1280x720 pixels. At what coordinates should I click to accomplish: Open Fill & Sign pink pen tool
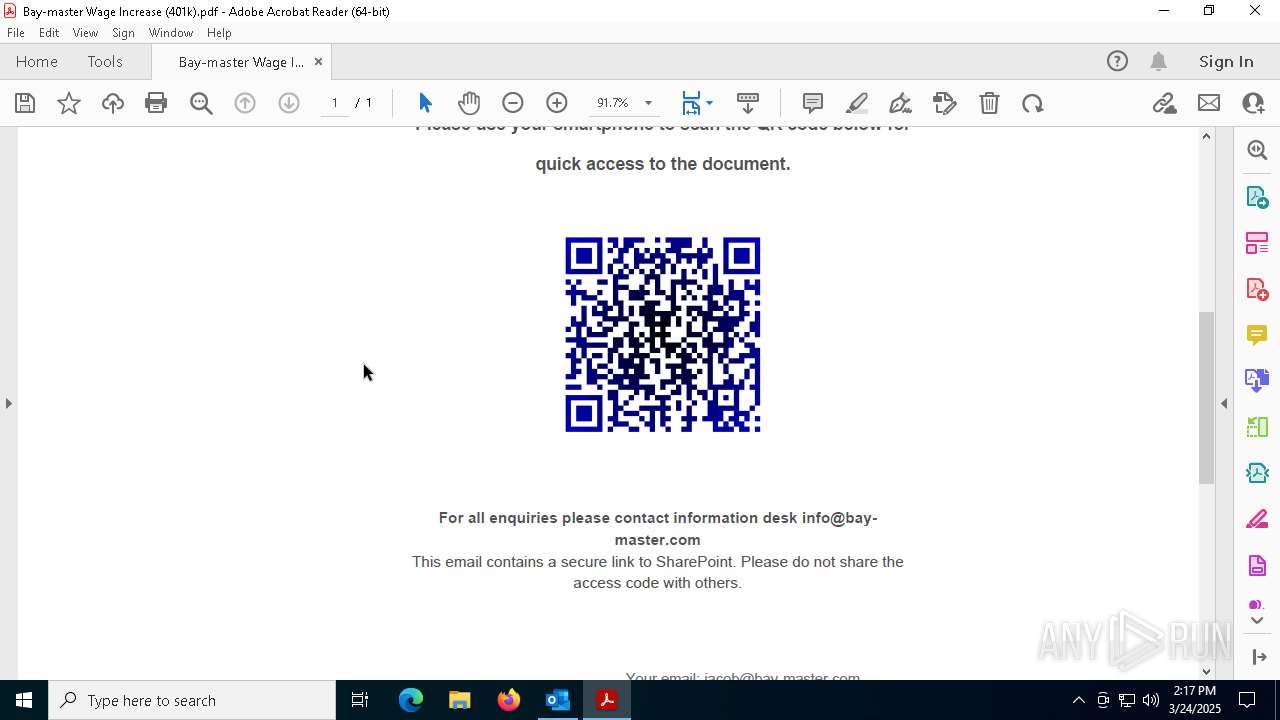1257,519
